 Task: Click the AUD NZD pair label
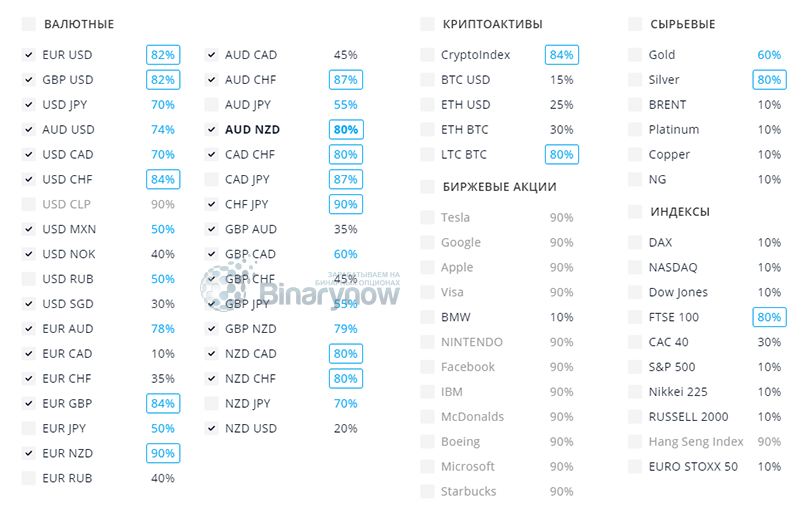click(x=252, y=130)
